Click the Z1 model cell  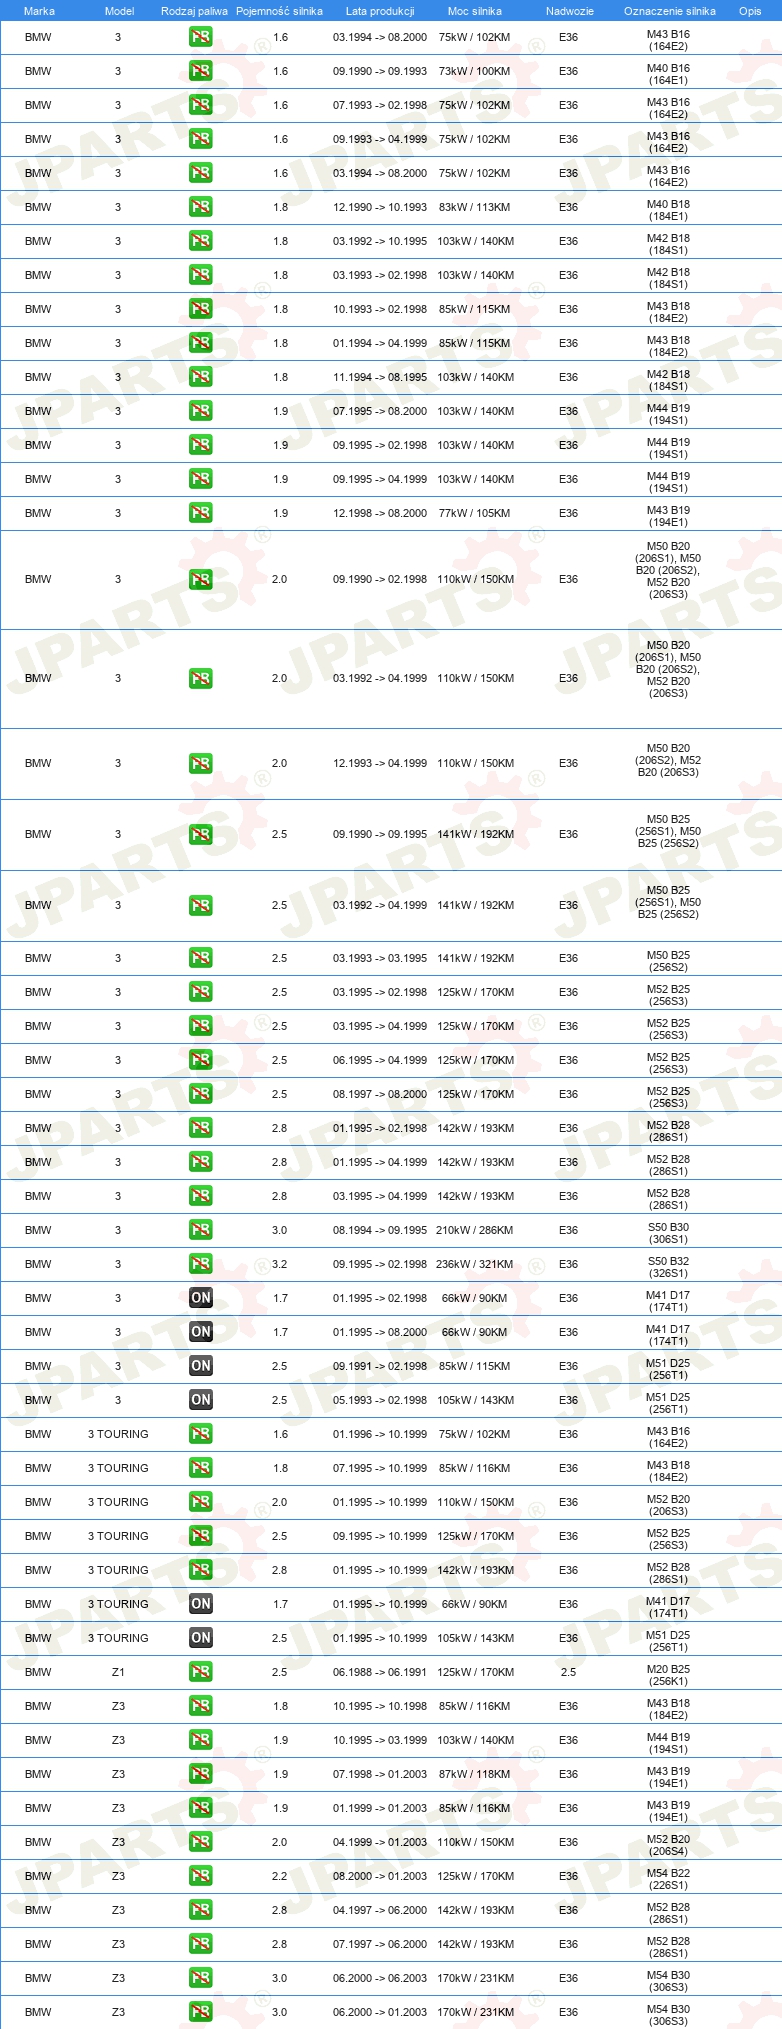118,1672
